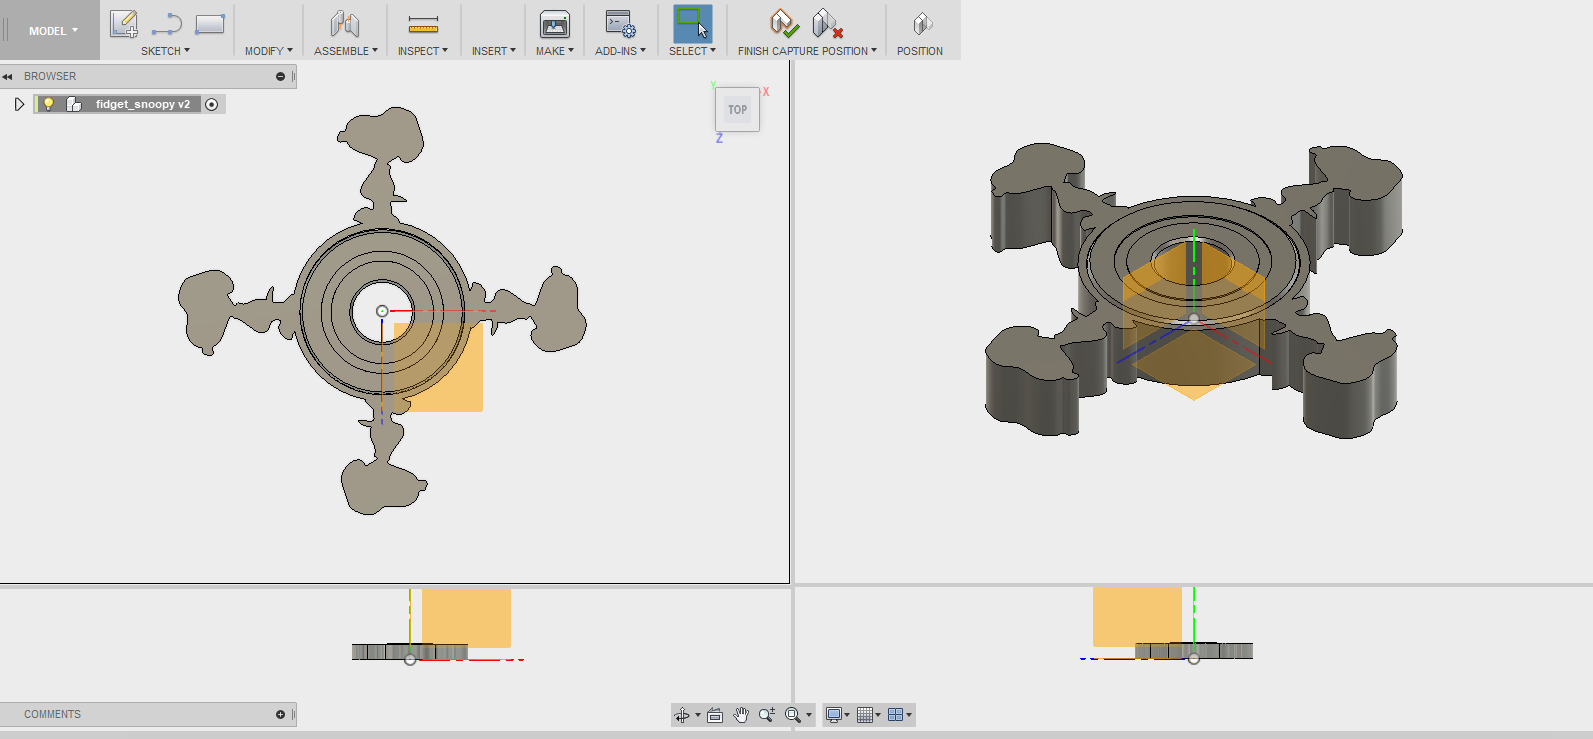Click the TOP face of the ViewCube

(737, 110)
